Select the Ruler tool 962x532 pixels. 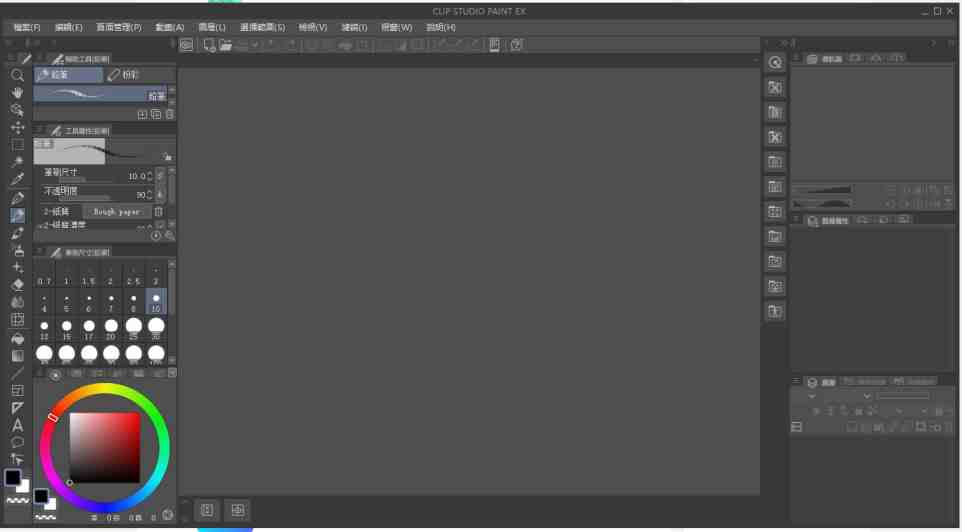[17, 408]
